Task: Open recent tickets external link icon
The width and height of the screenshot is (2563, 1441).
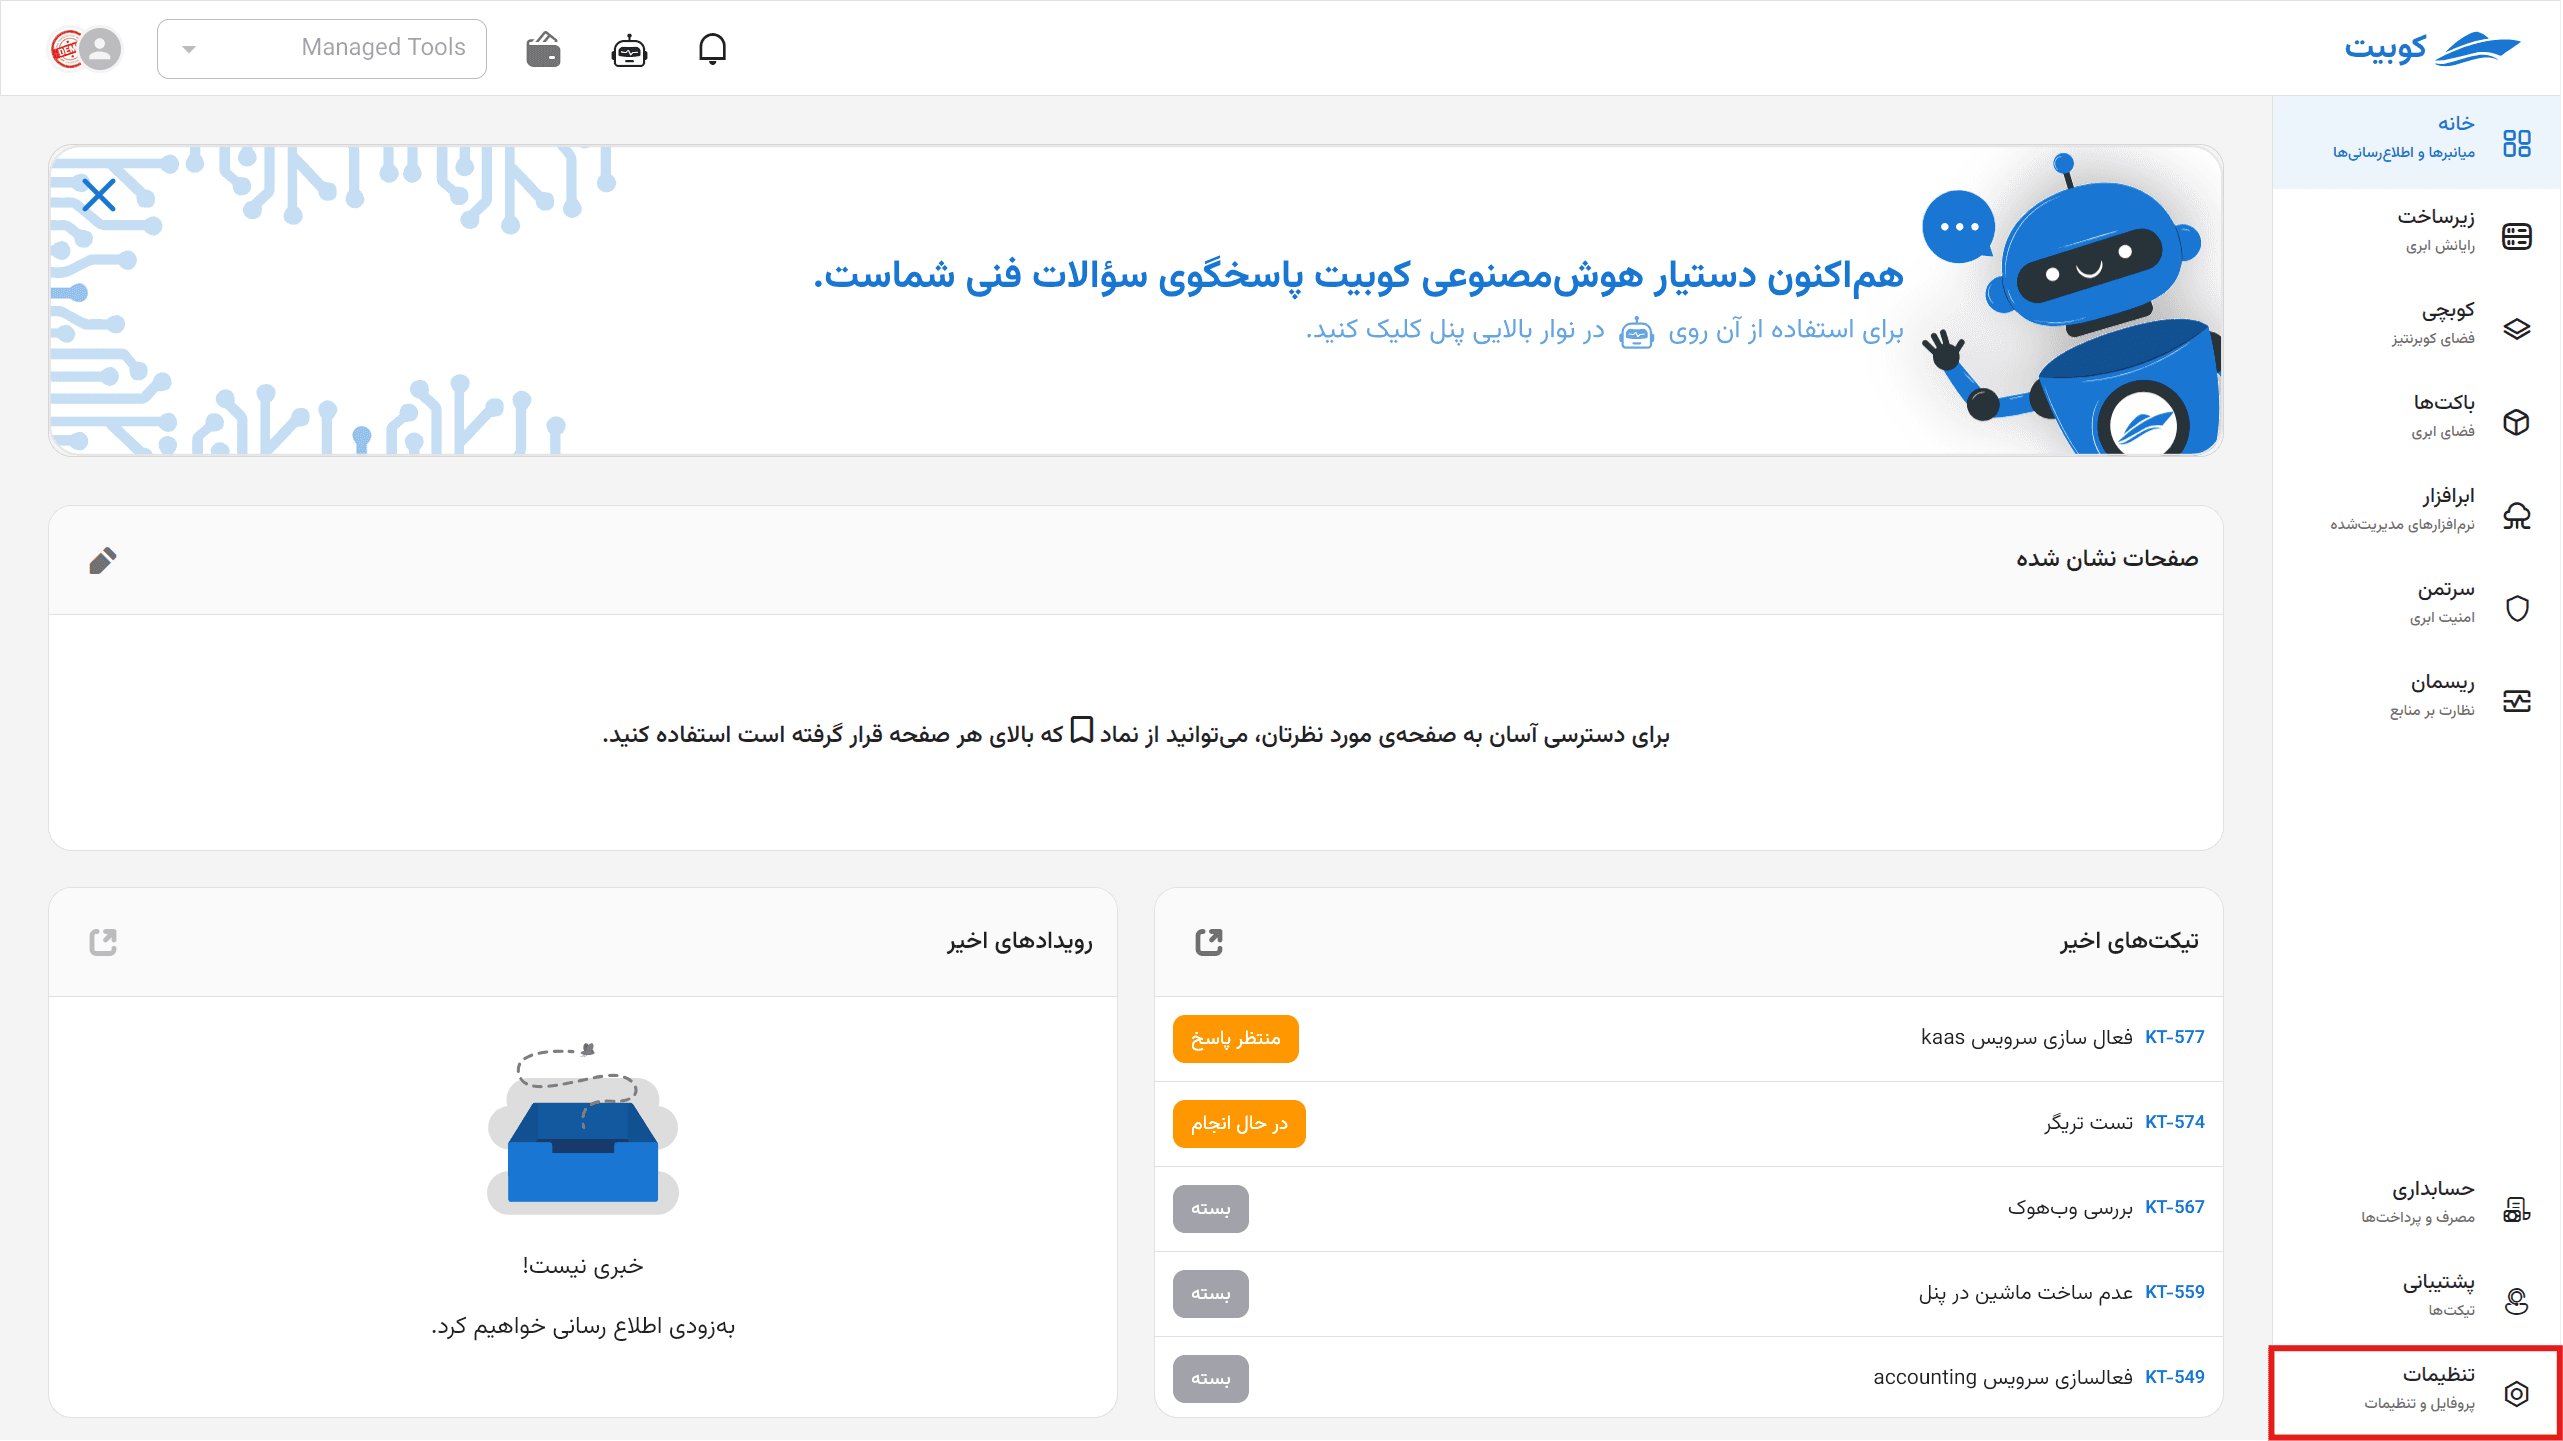Action: point(1209,942)
